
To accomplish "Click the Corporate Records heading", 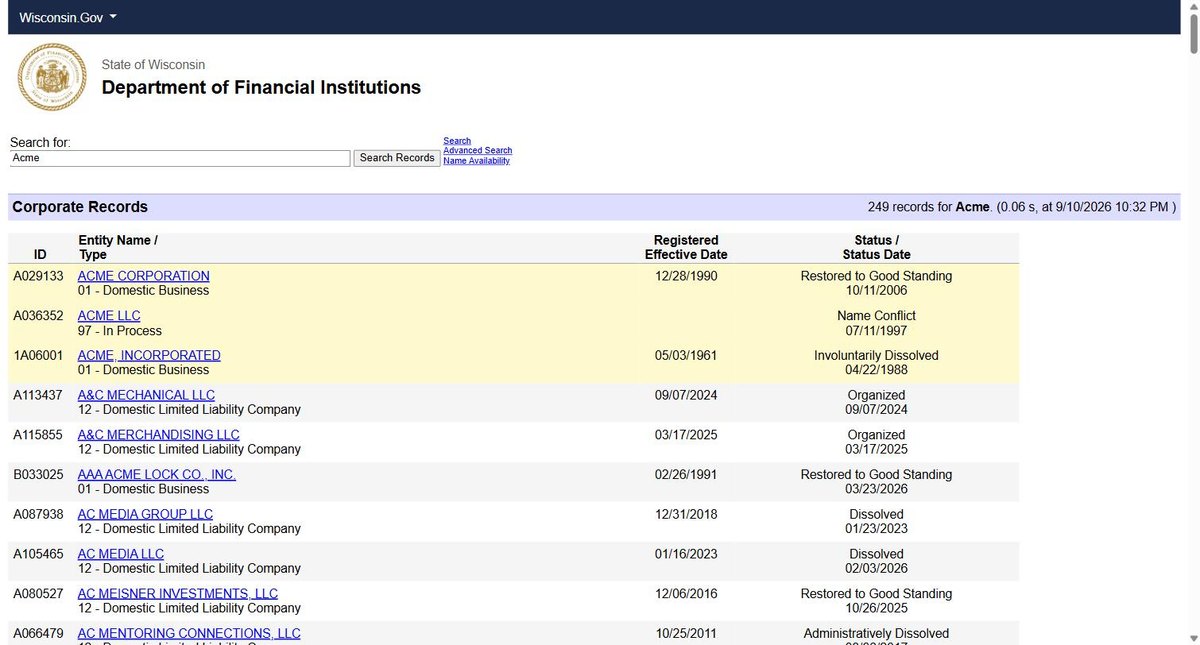I will point(80,207).
